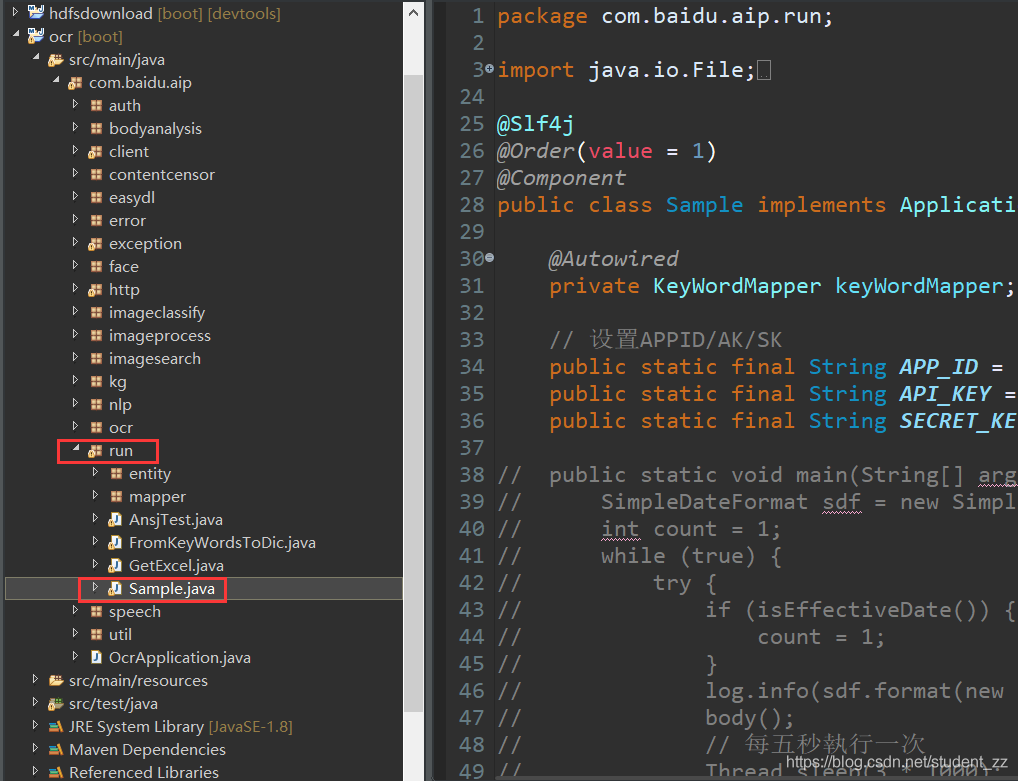Select the kg package row
Screen dimensions: 1018x781
204,382
